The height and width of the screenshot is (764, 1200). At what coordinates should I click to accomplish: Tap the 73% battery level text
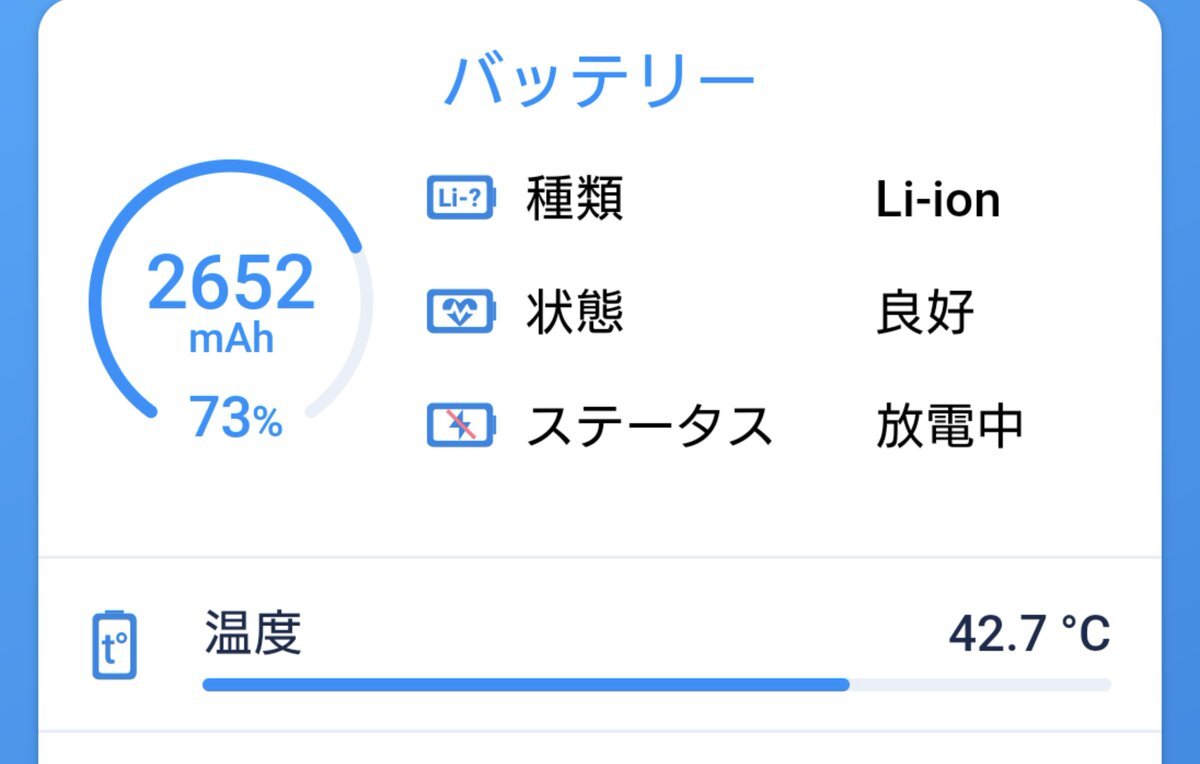(x=236, y=419)
